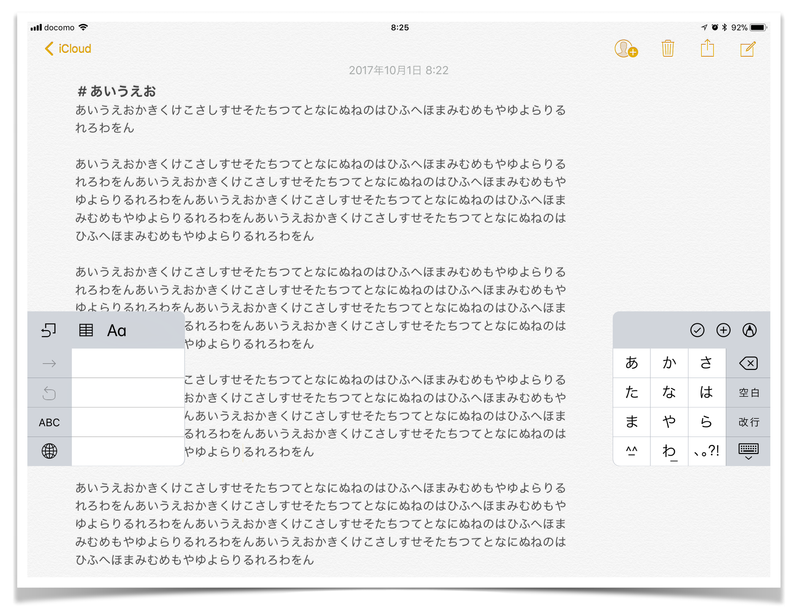This screenshot has width=800, height=609.
Task: Undo the last typing action
Action: pos(48,391)
